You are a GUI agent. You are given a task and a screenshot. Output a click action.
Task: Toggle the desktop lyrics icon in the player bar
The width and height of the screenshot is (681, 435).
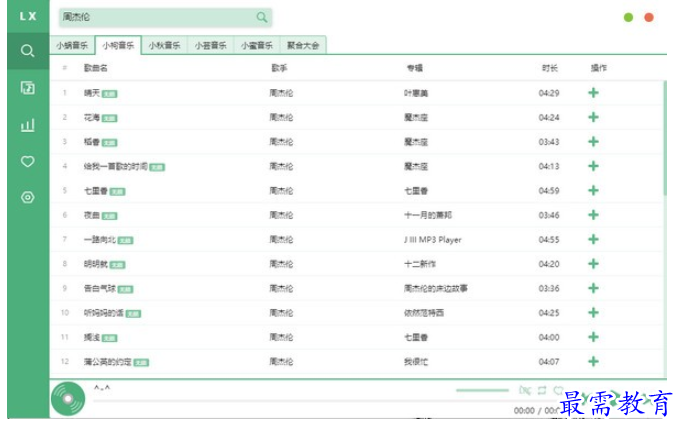pyautogui.click(x=525, y=390)
